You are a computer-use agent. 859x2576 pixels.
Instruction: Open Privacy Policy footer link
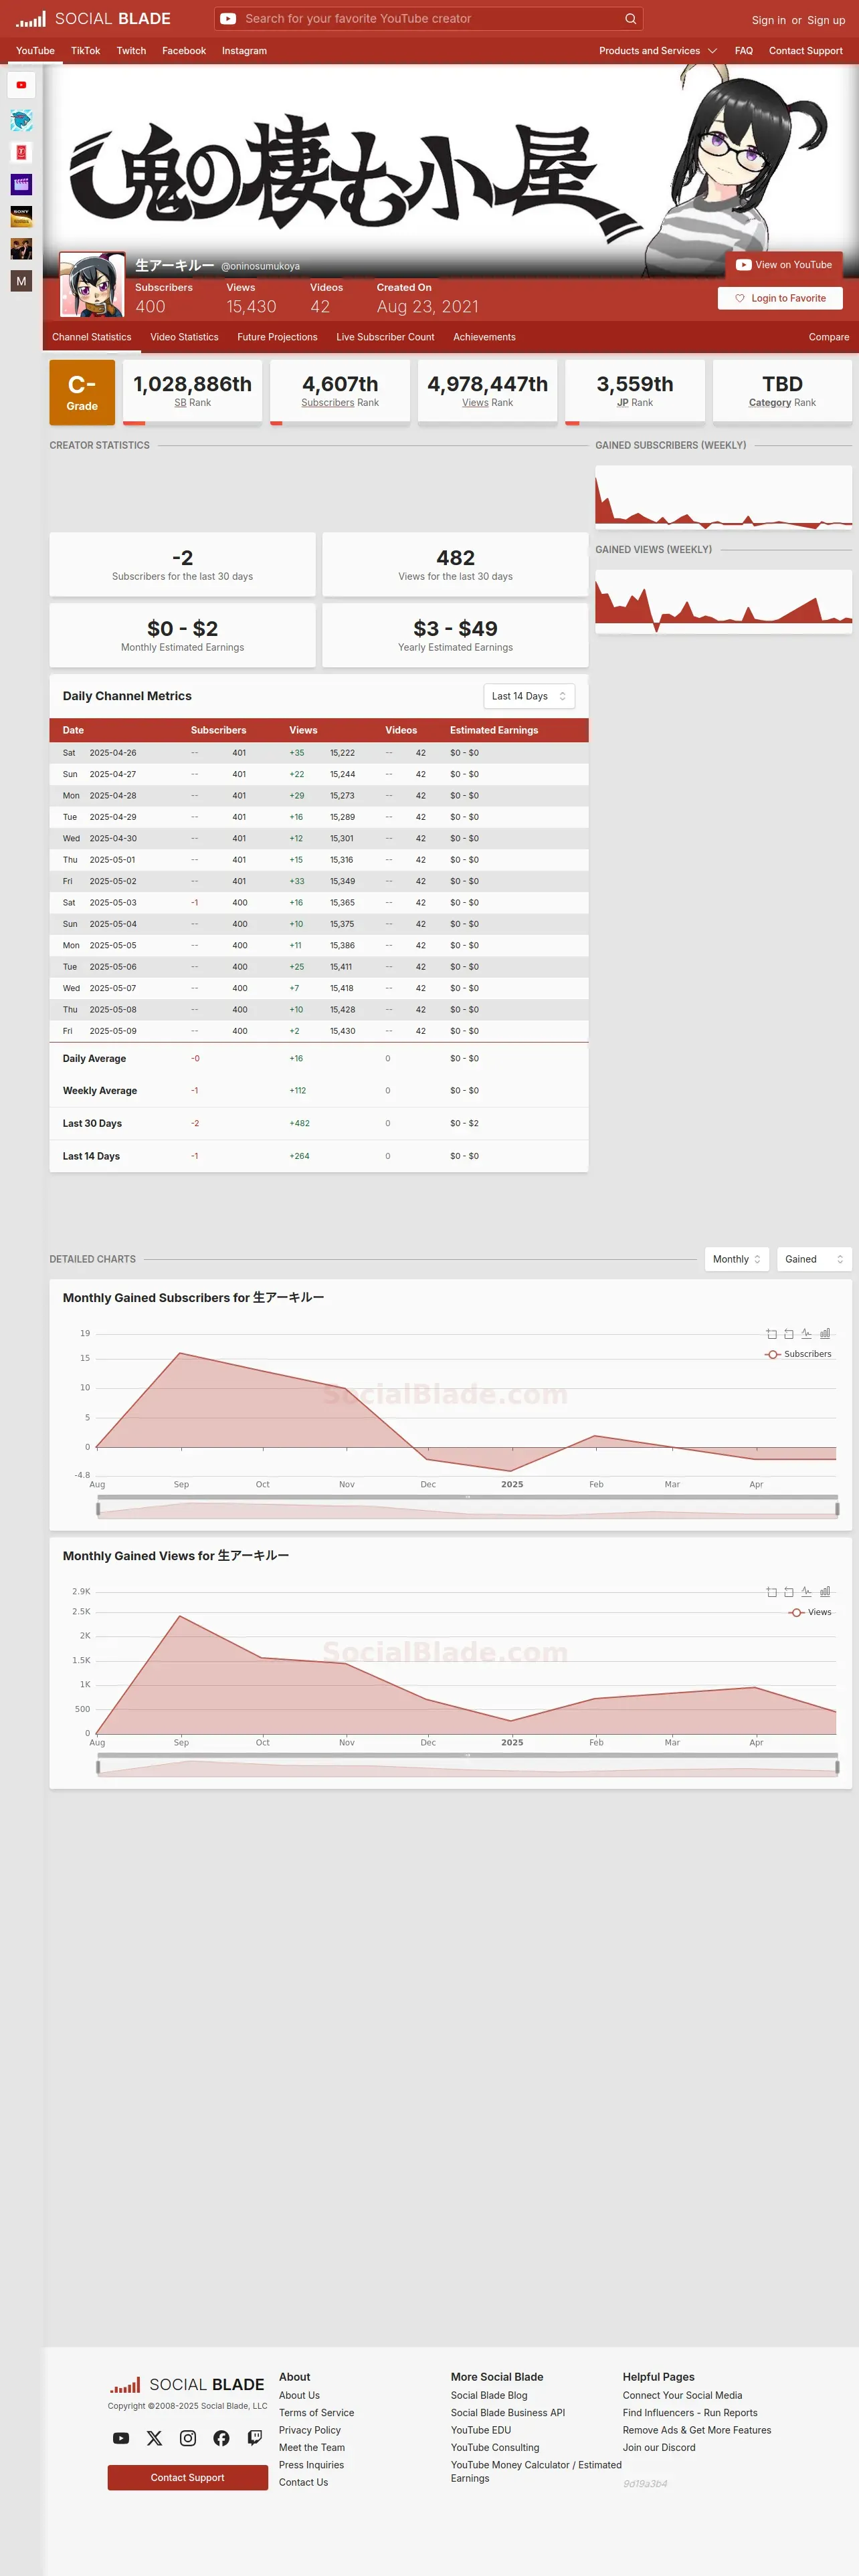[x=310, y=2430]
